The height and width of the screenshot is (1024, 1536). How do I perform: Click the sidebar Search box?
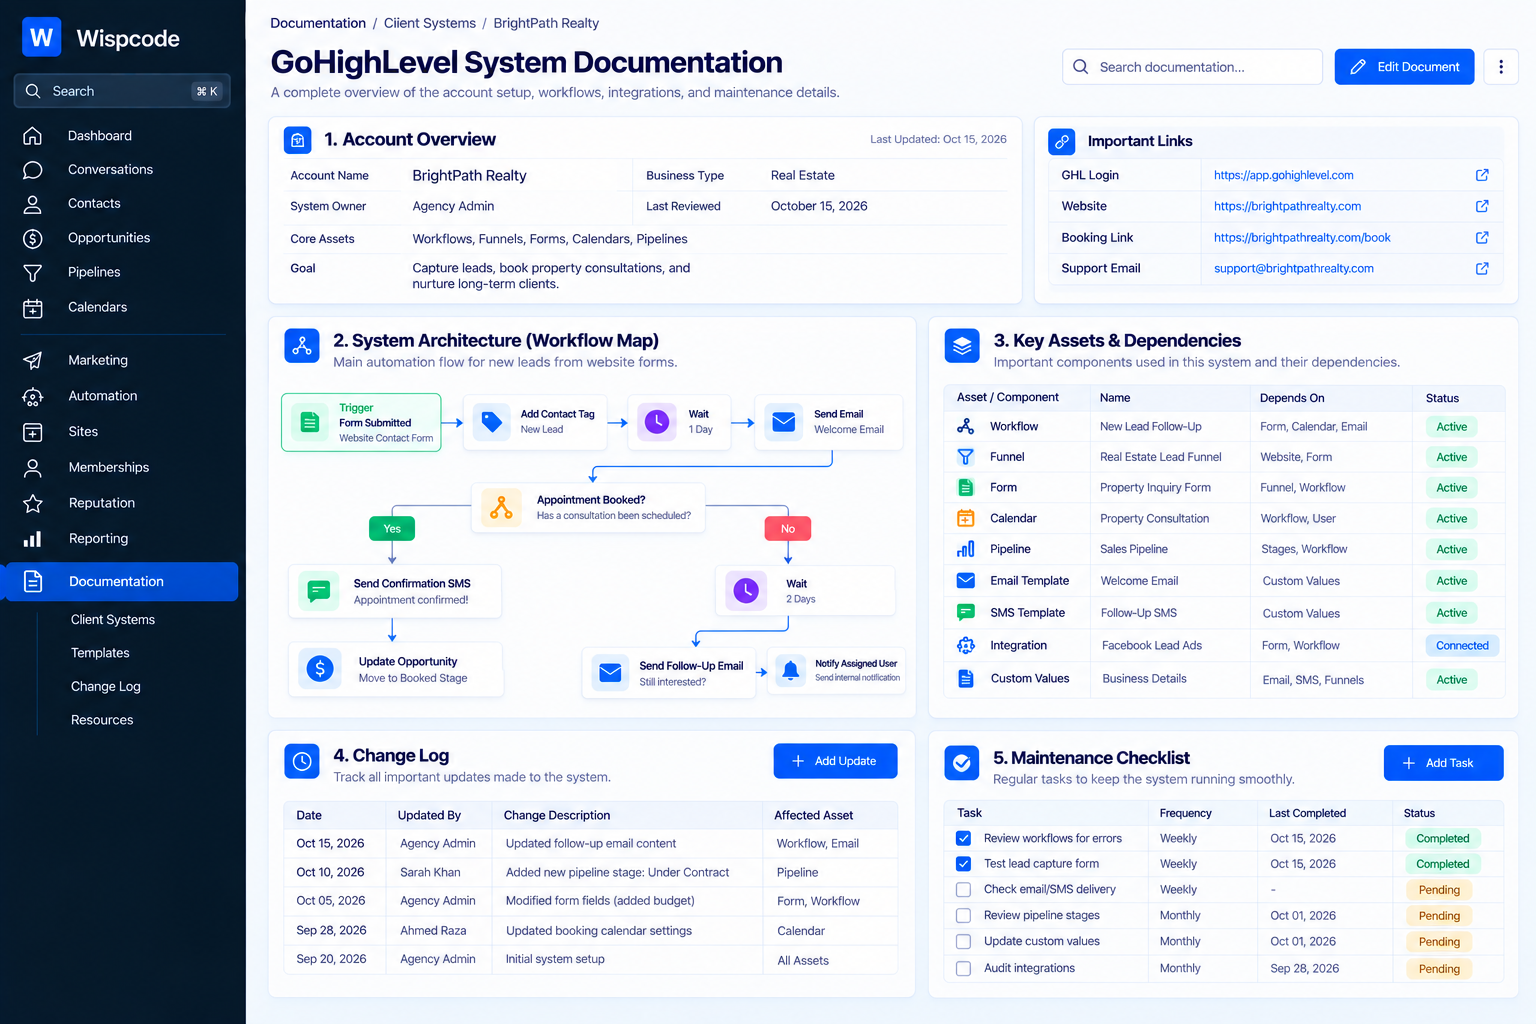tap(122, 91)
